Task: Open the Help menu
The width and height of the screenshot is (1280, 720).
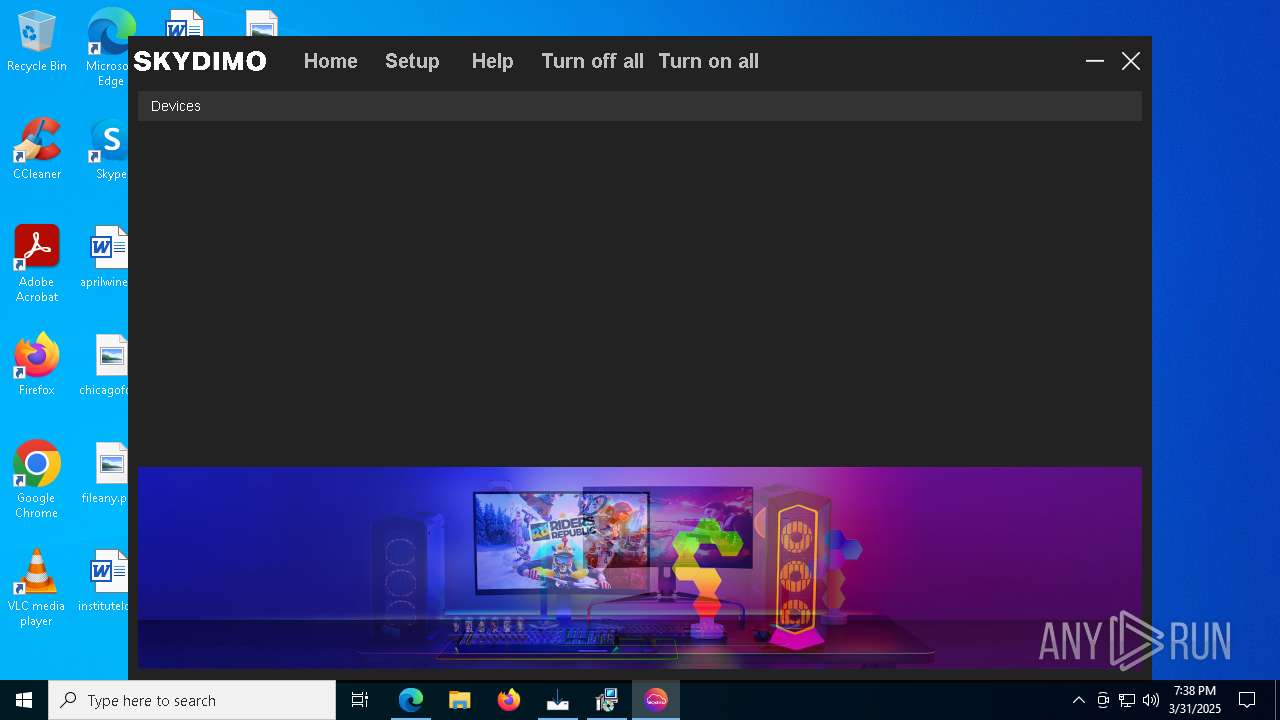Action: (492, 61)
